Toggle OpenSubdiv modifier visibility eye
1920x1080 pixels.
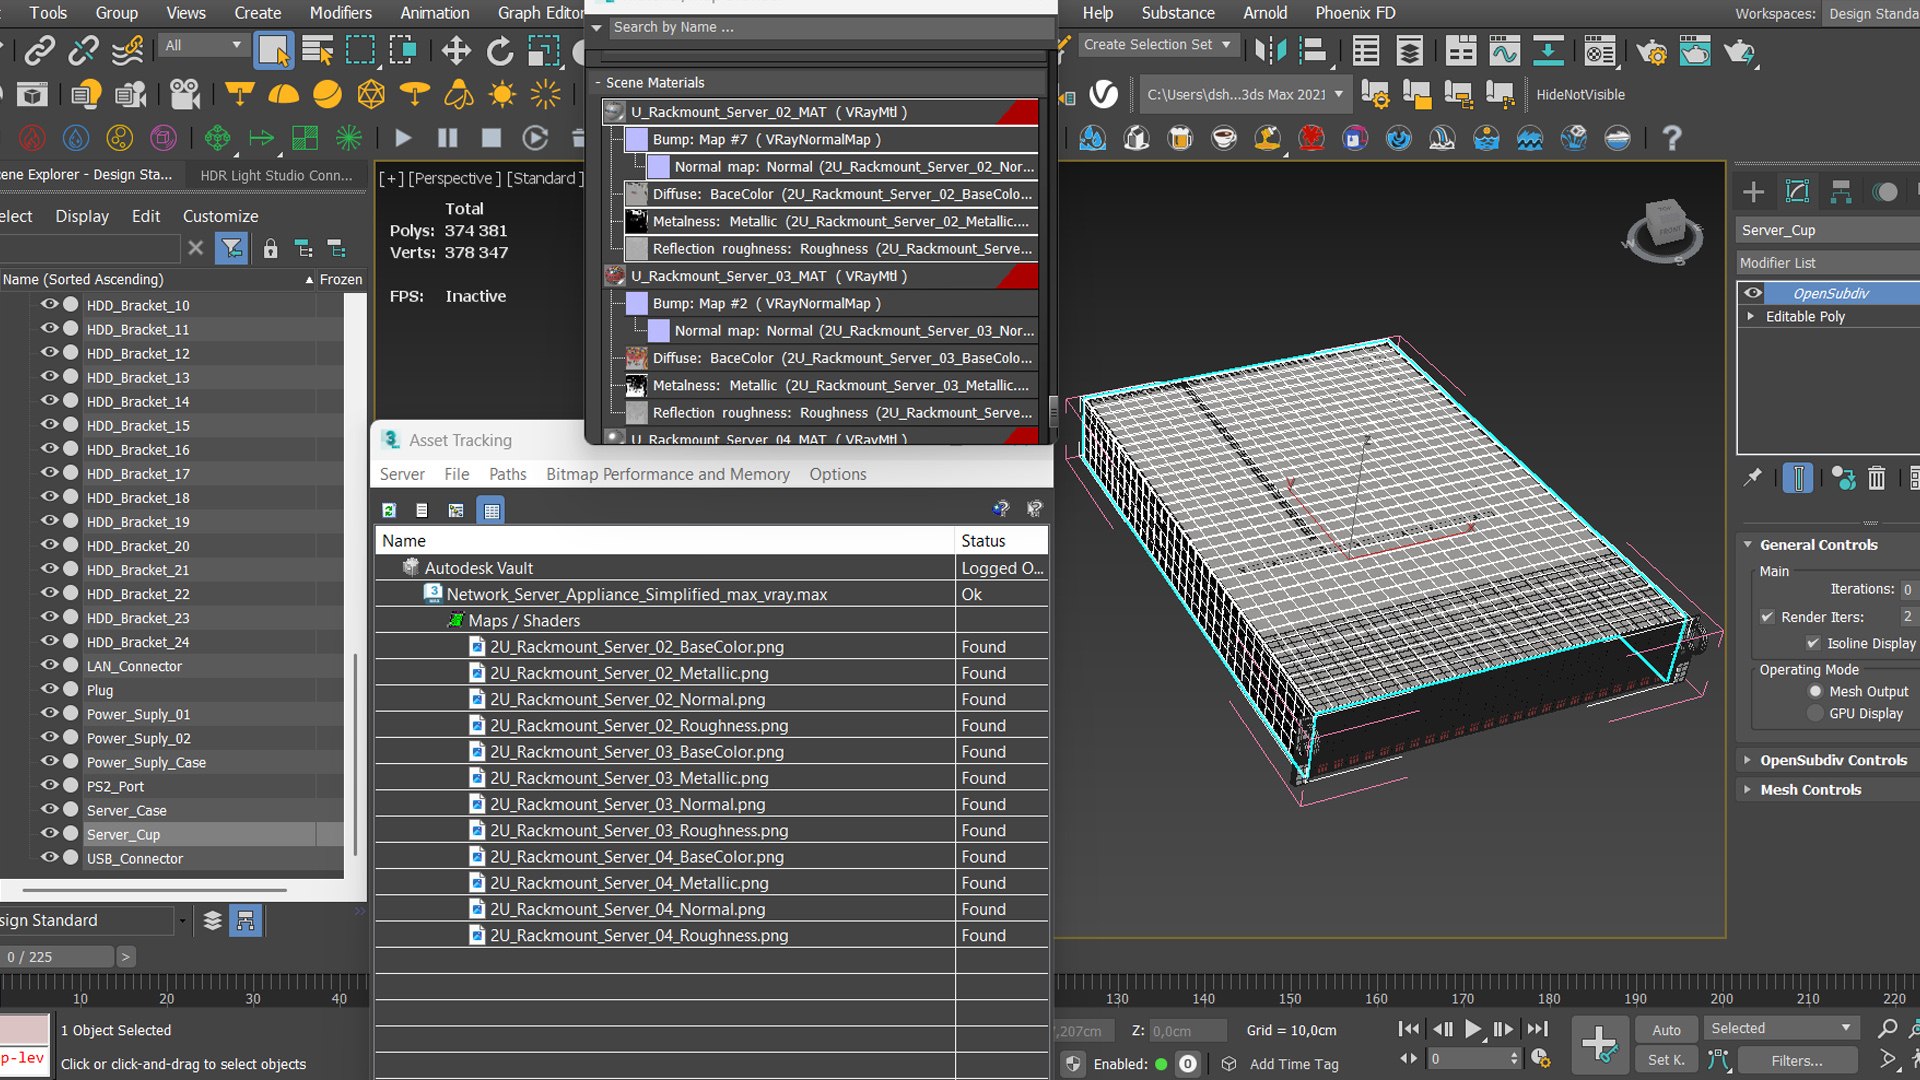[x=1753, y=293]
